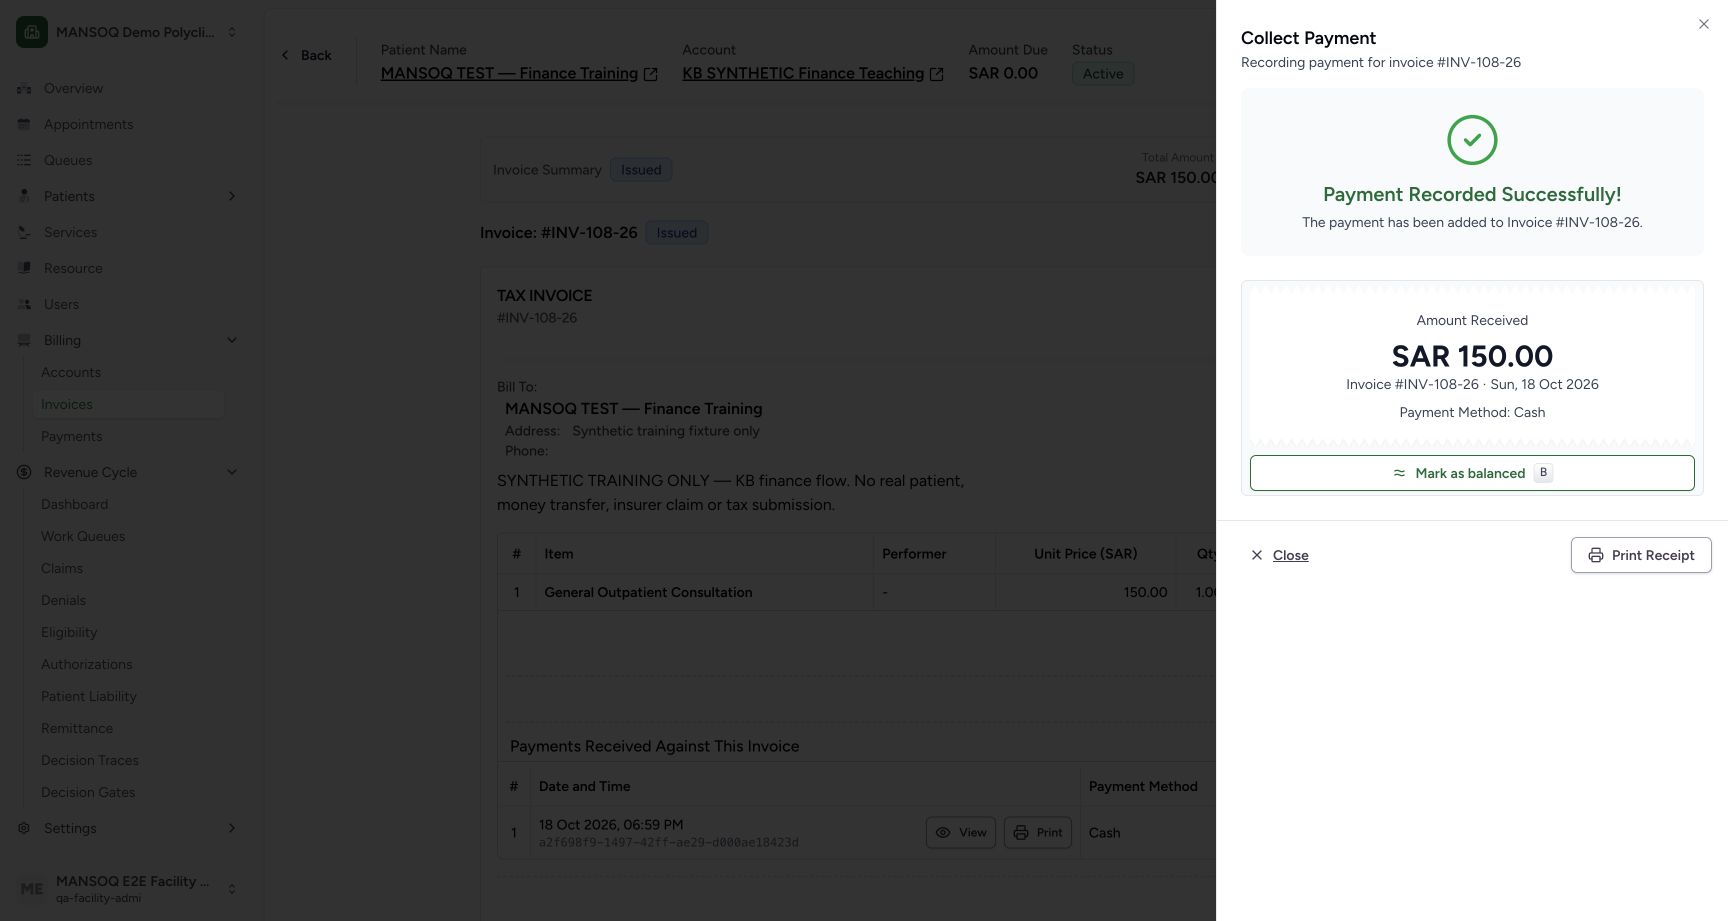Click the Services sidebar icon
The width and height of the screenshot is (1728, 921).
(x=24, y=232)
